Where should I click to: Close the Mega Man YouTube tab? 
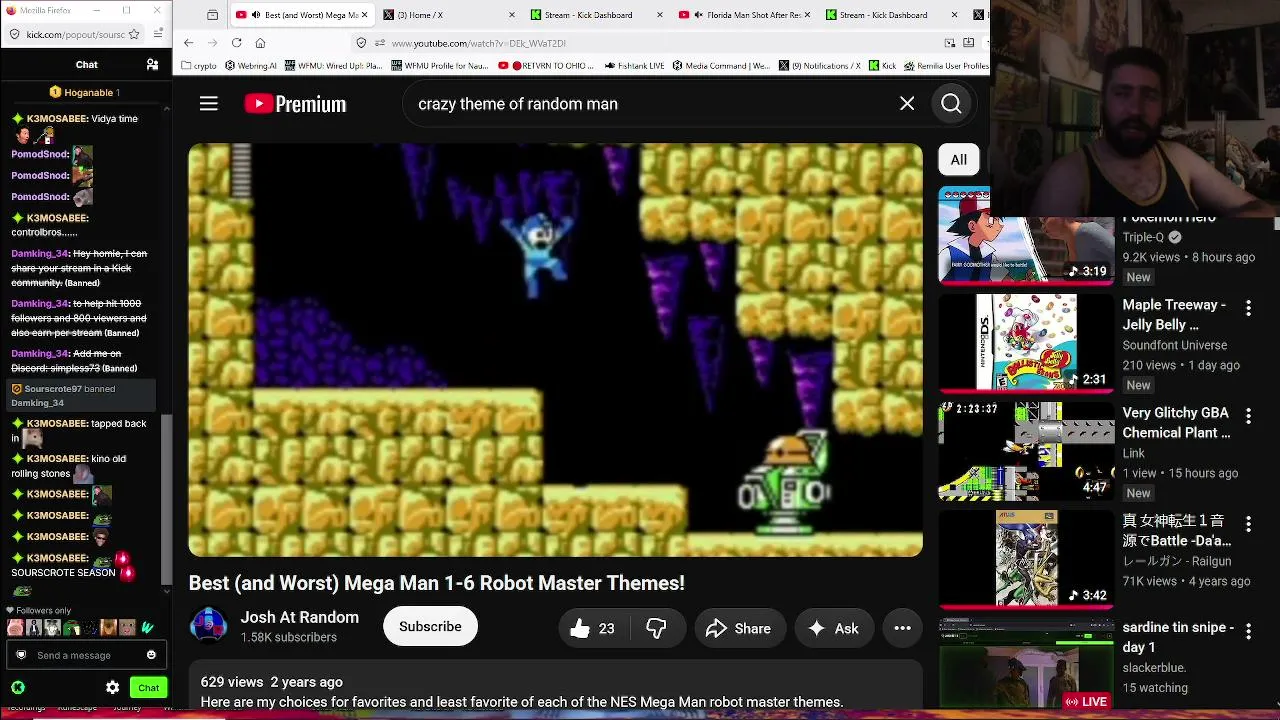364,15
